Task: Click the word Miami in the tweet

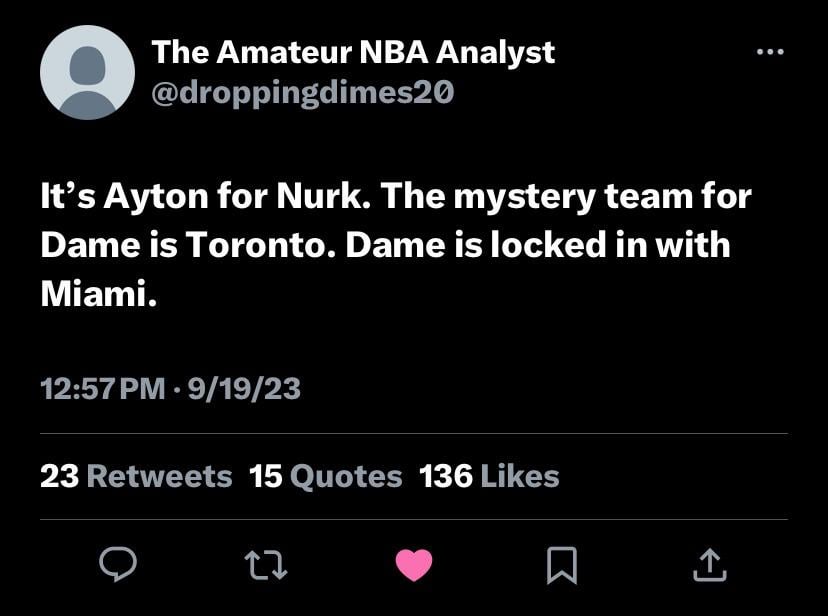Action: point(95,294)
